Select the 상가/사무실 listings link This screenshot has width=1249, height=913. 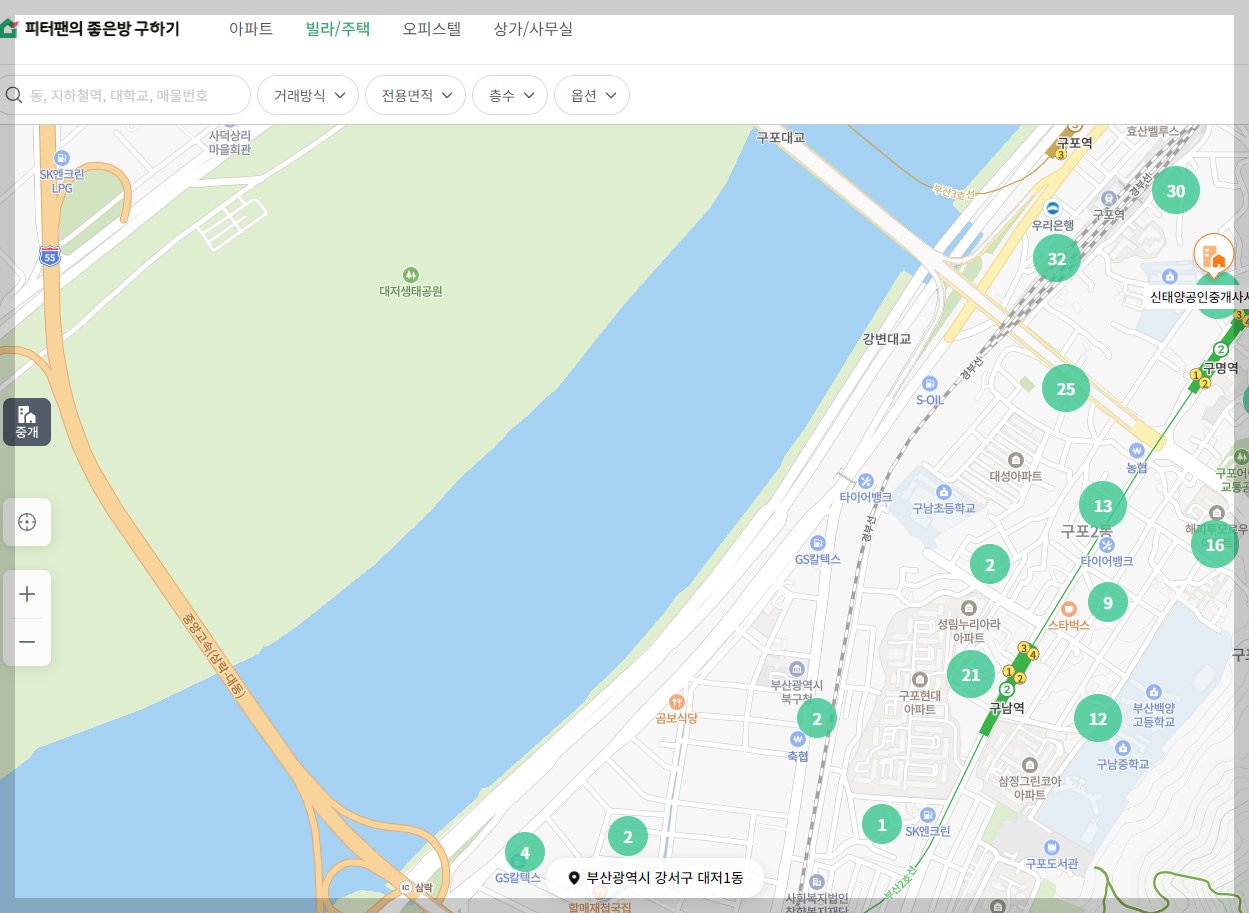tap(533, 29)
